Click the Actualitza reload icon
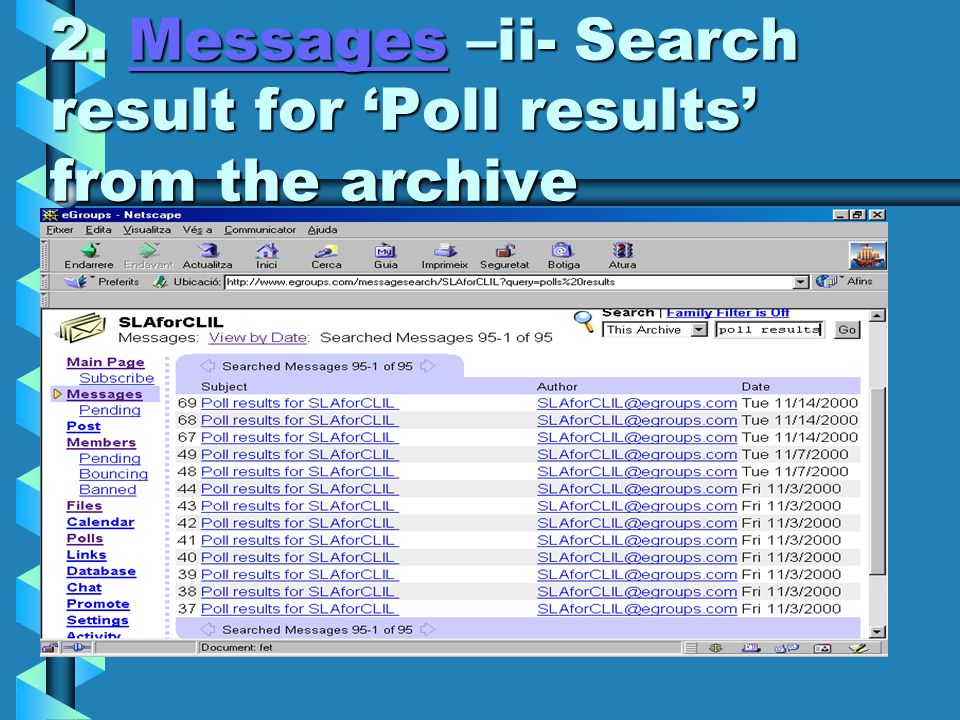 click(208, 250)
